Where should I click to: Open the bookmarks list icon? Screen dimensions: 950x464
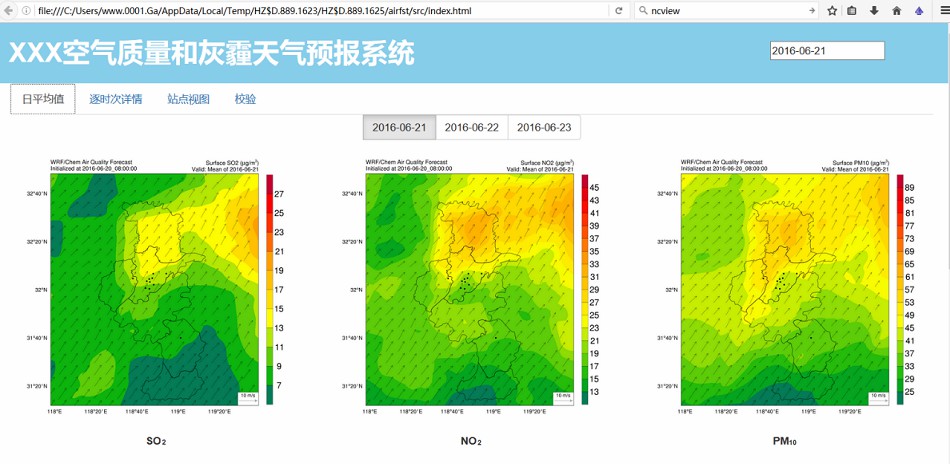(x=853, y=11)
